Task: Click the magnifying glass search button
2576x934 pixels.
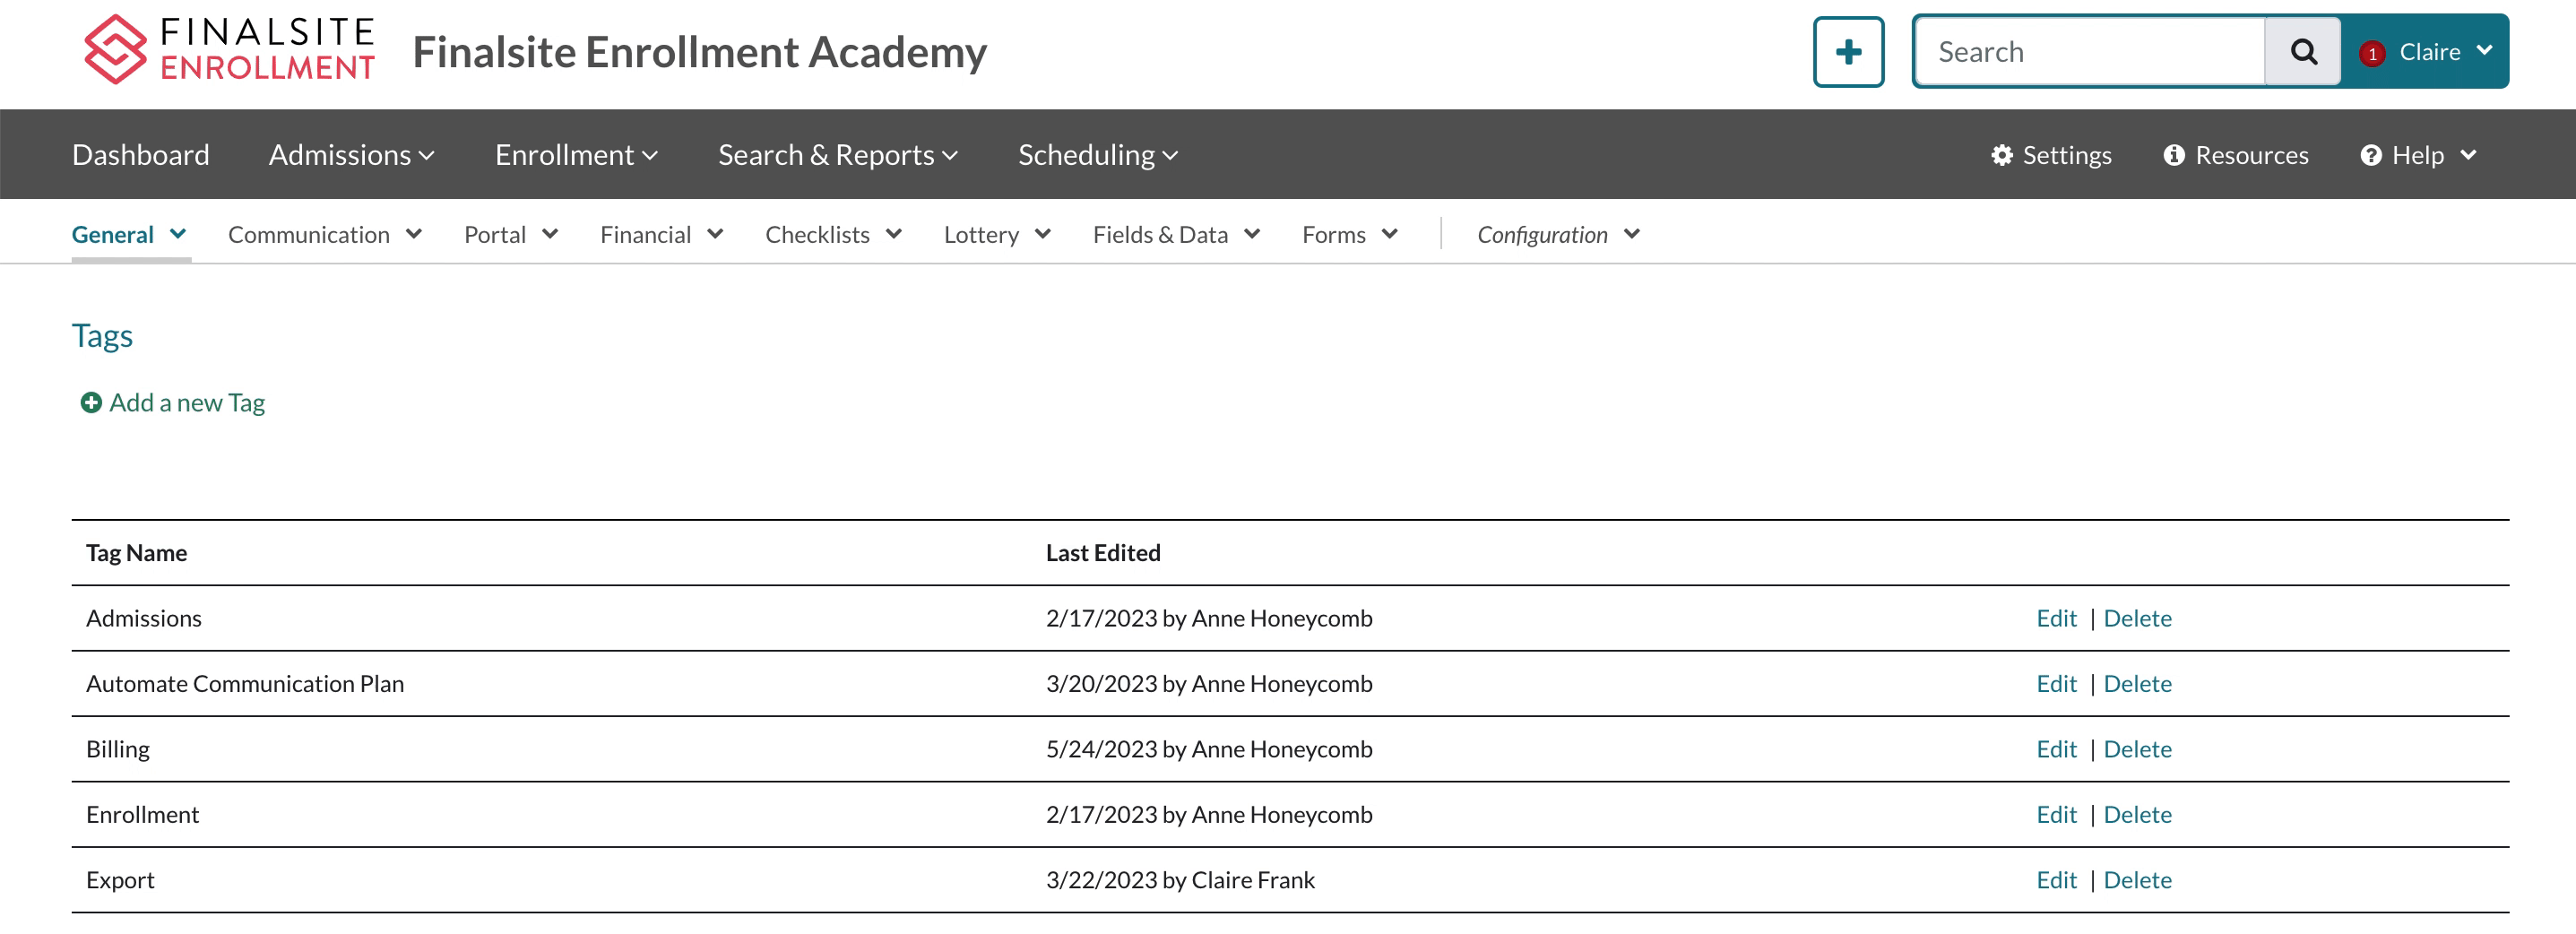Action: click(2302, 52)
